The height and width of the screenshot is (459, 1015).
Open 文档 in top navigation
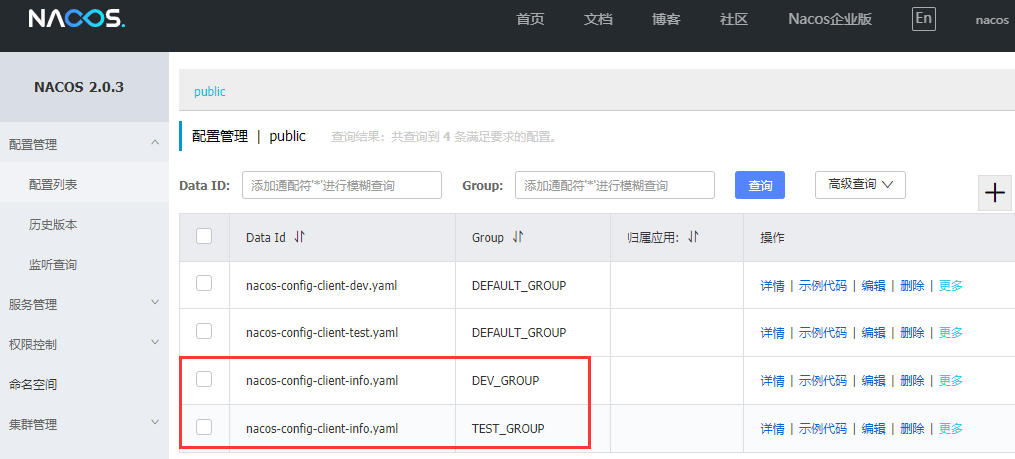pyautogui.click(x=598, y=19)
